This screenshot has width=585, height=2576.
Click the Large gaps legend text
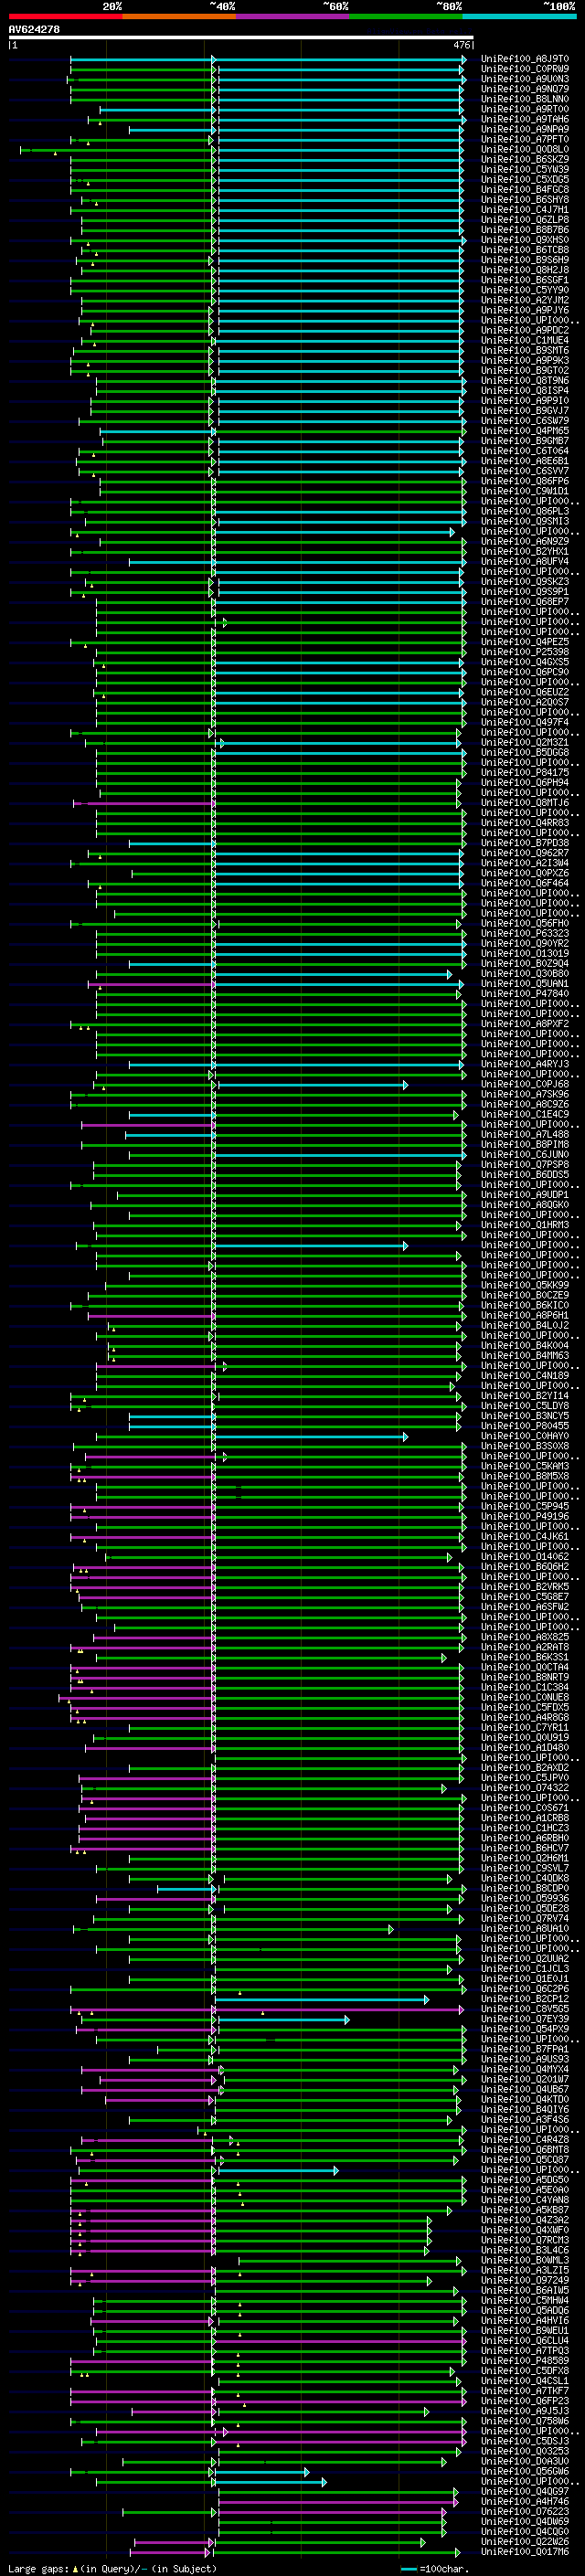point(39,2568)
